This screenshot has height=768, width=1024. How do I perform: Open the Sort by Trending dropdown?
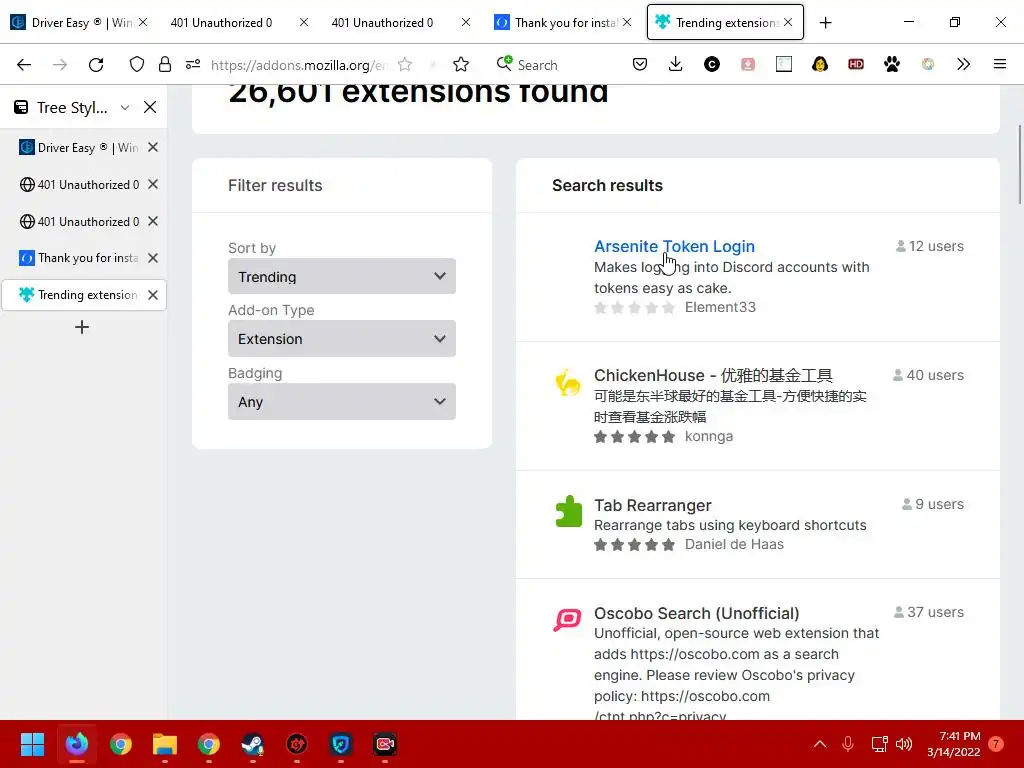342,276
